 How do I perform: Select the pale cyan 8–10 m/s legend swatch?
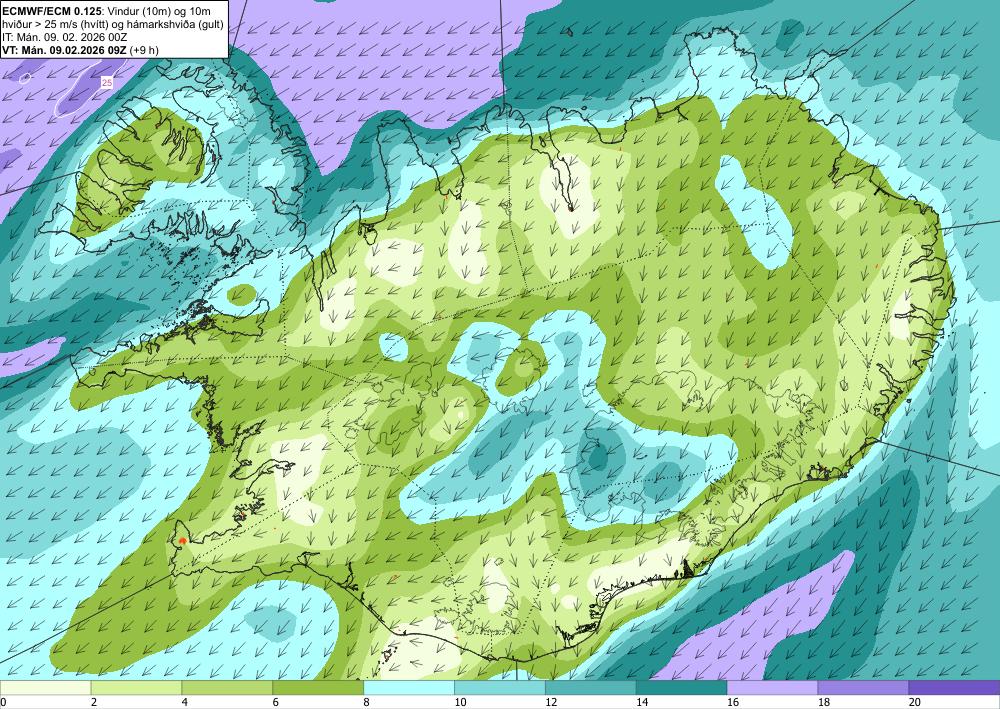click(409, 687)
